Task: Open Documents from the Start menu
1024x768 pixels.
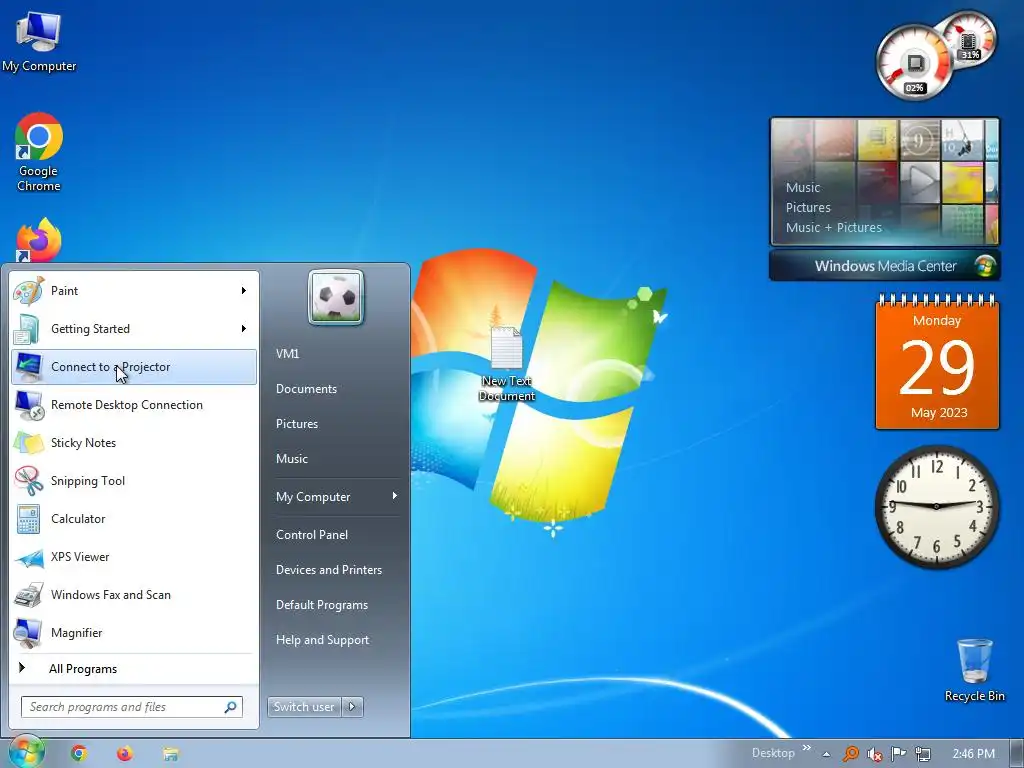Action: [x=306, y=389]
